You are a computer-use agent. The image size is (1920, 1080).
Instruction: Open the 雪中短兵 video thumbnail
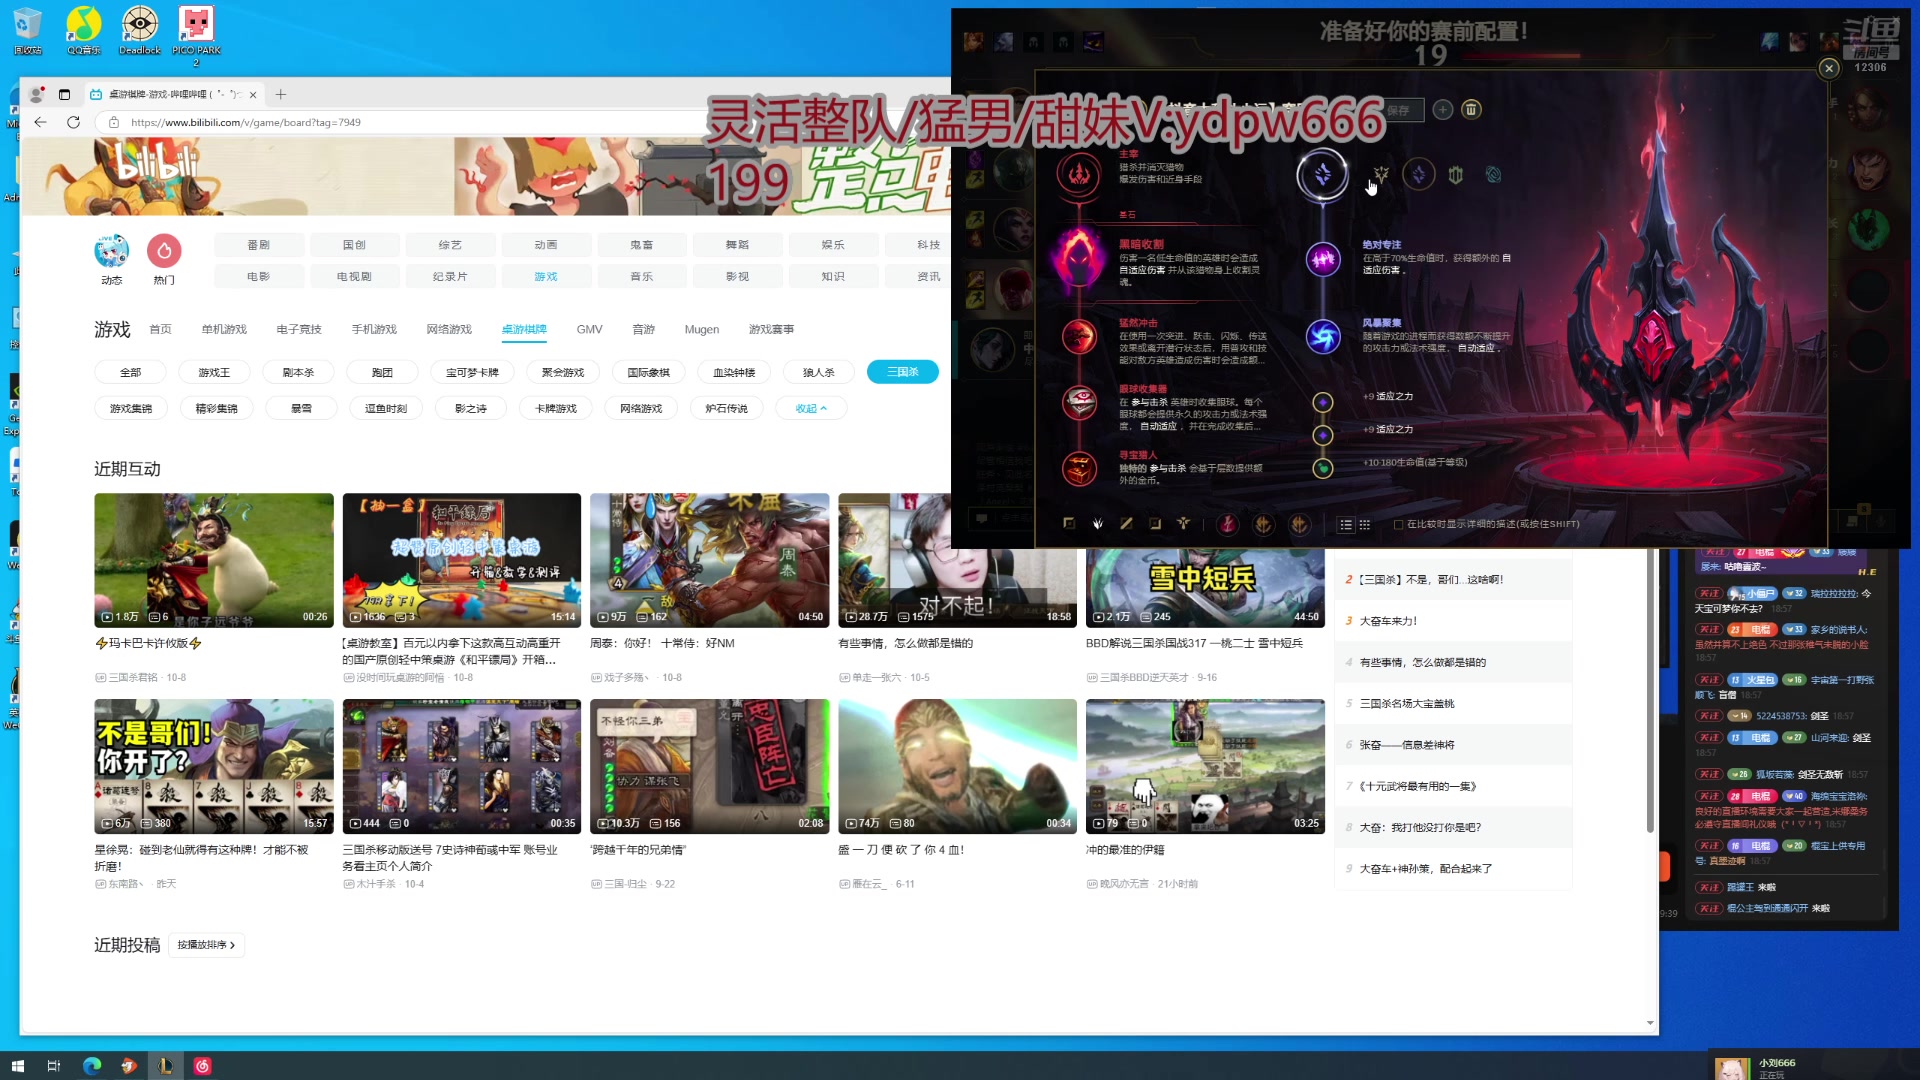tap(1205, 588)
